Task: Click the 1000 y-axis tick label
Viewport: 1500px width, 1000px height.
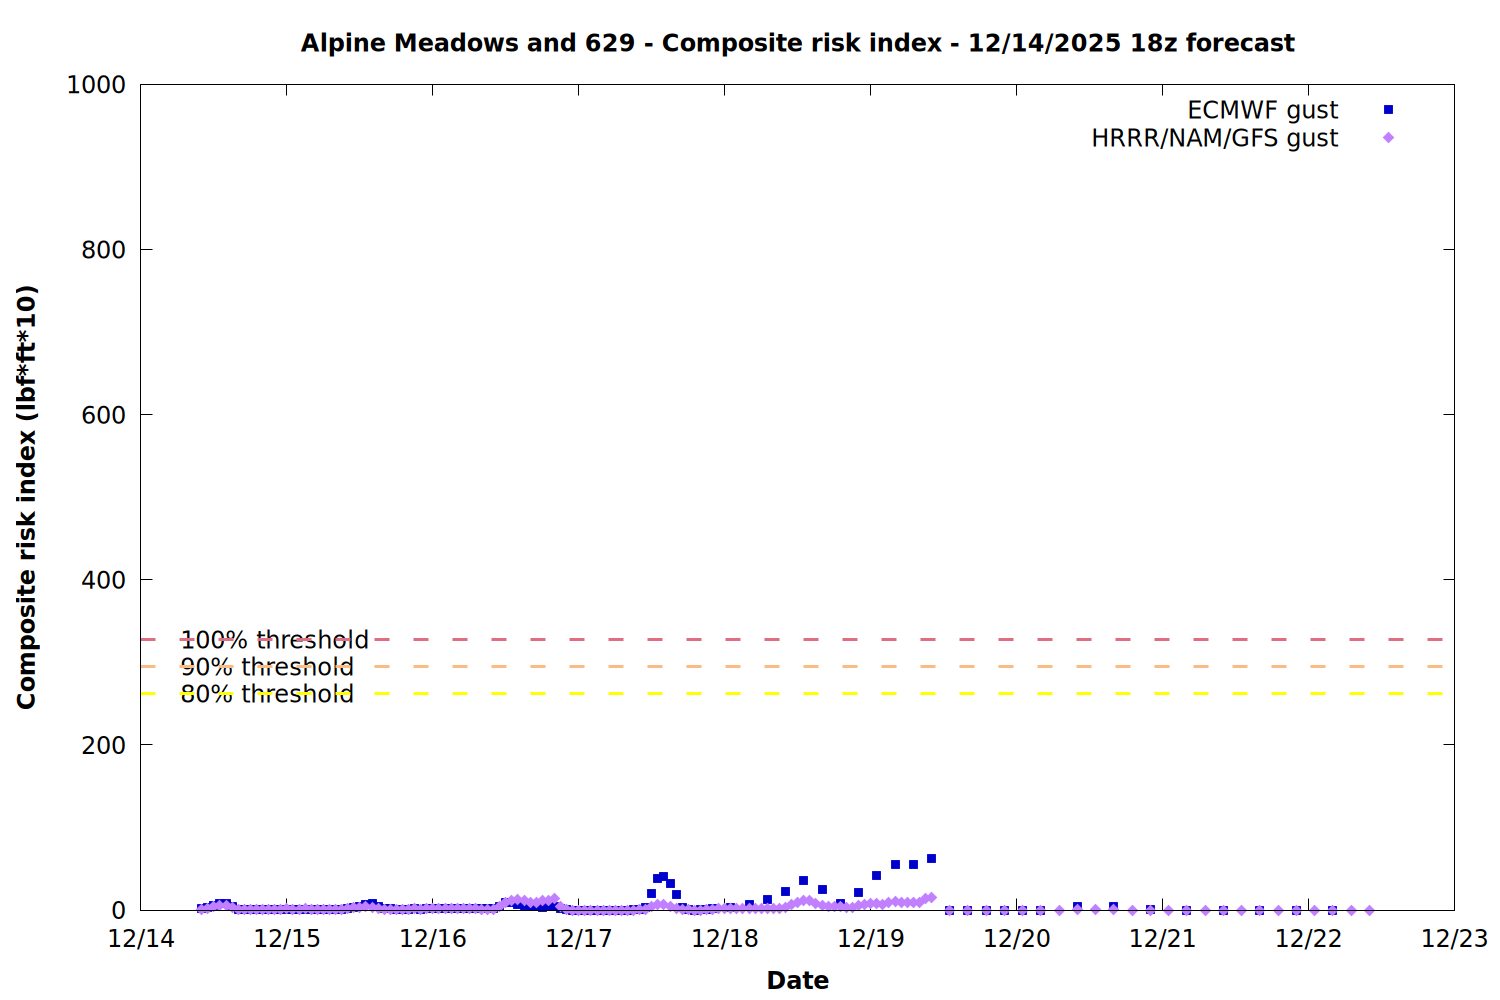Action: point(96,85)
